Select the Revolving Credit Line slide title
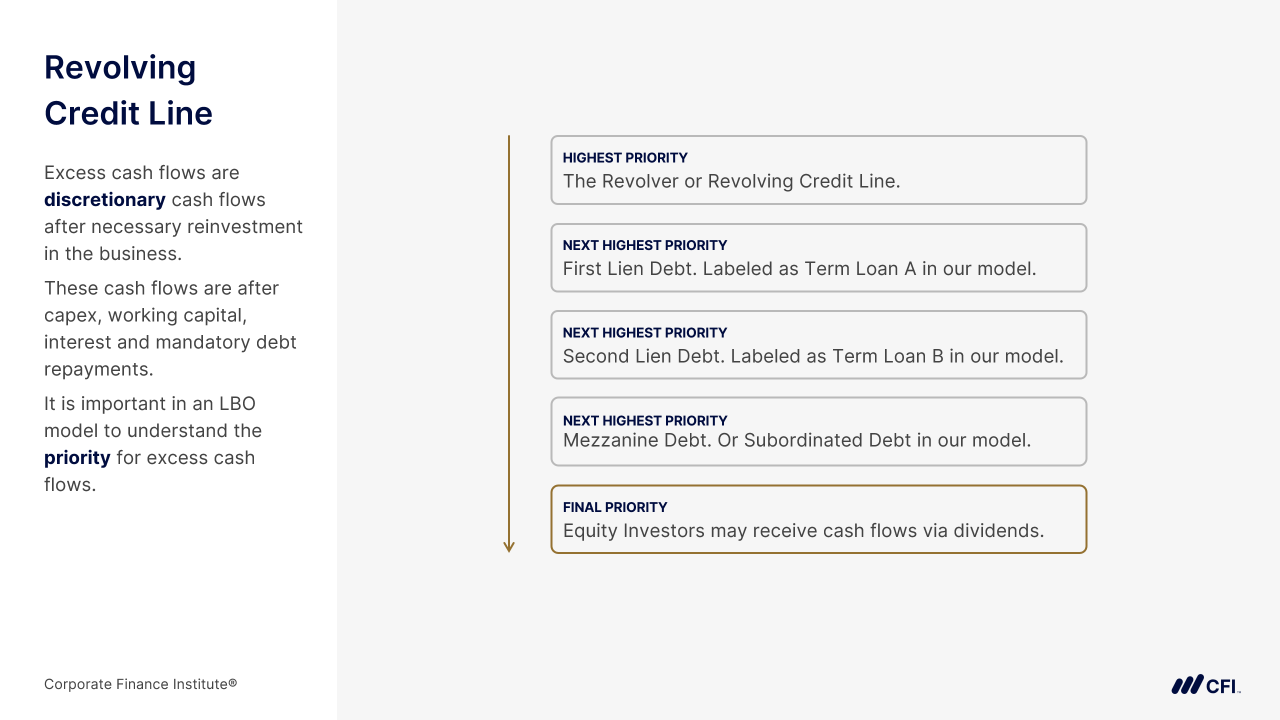1280x720 pixels. (128, 90)
